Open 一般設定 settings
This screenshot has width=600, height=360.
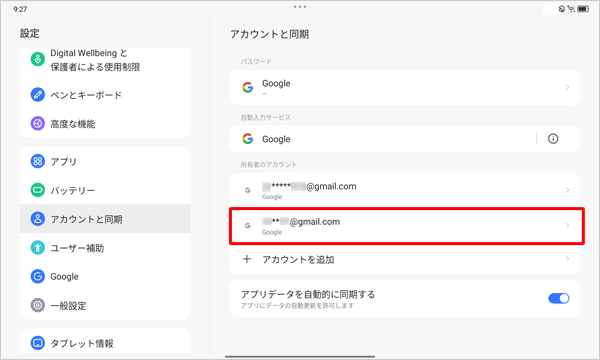pyautogui.click(x=105, y=305)
